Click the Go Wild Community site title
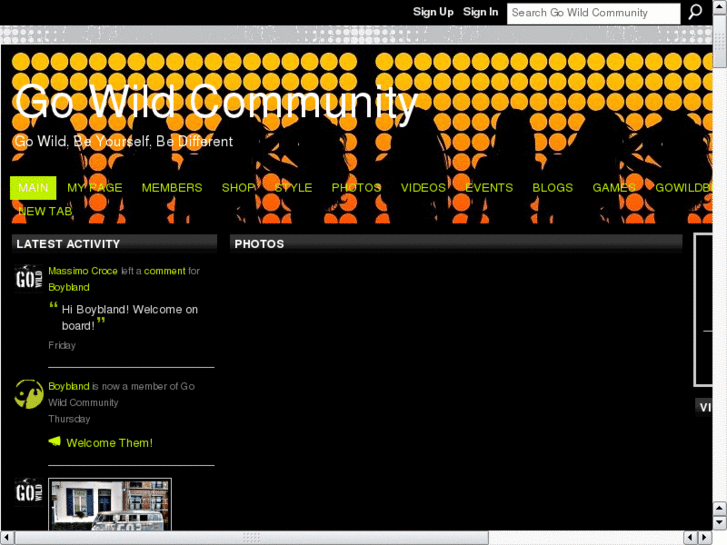The image size is (727, 545). [x=216, y=102]
